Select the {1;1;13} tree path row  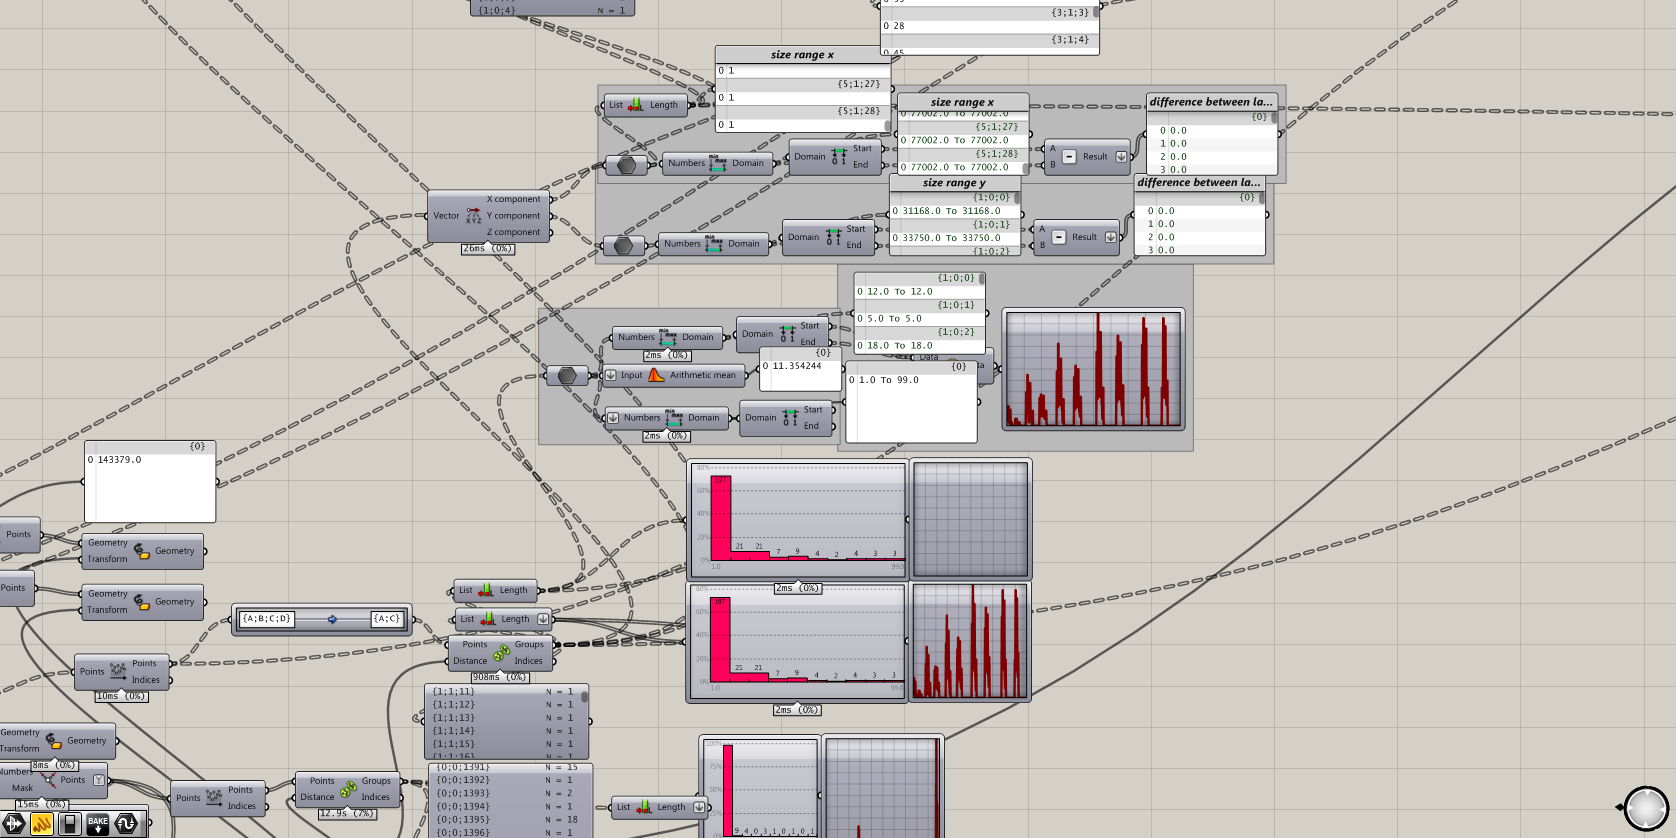click(506, 717)
